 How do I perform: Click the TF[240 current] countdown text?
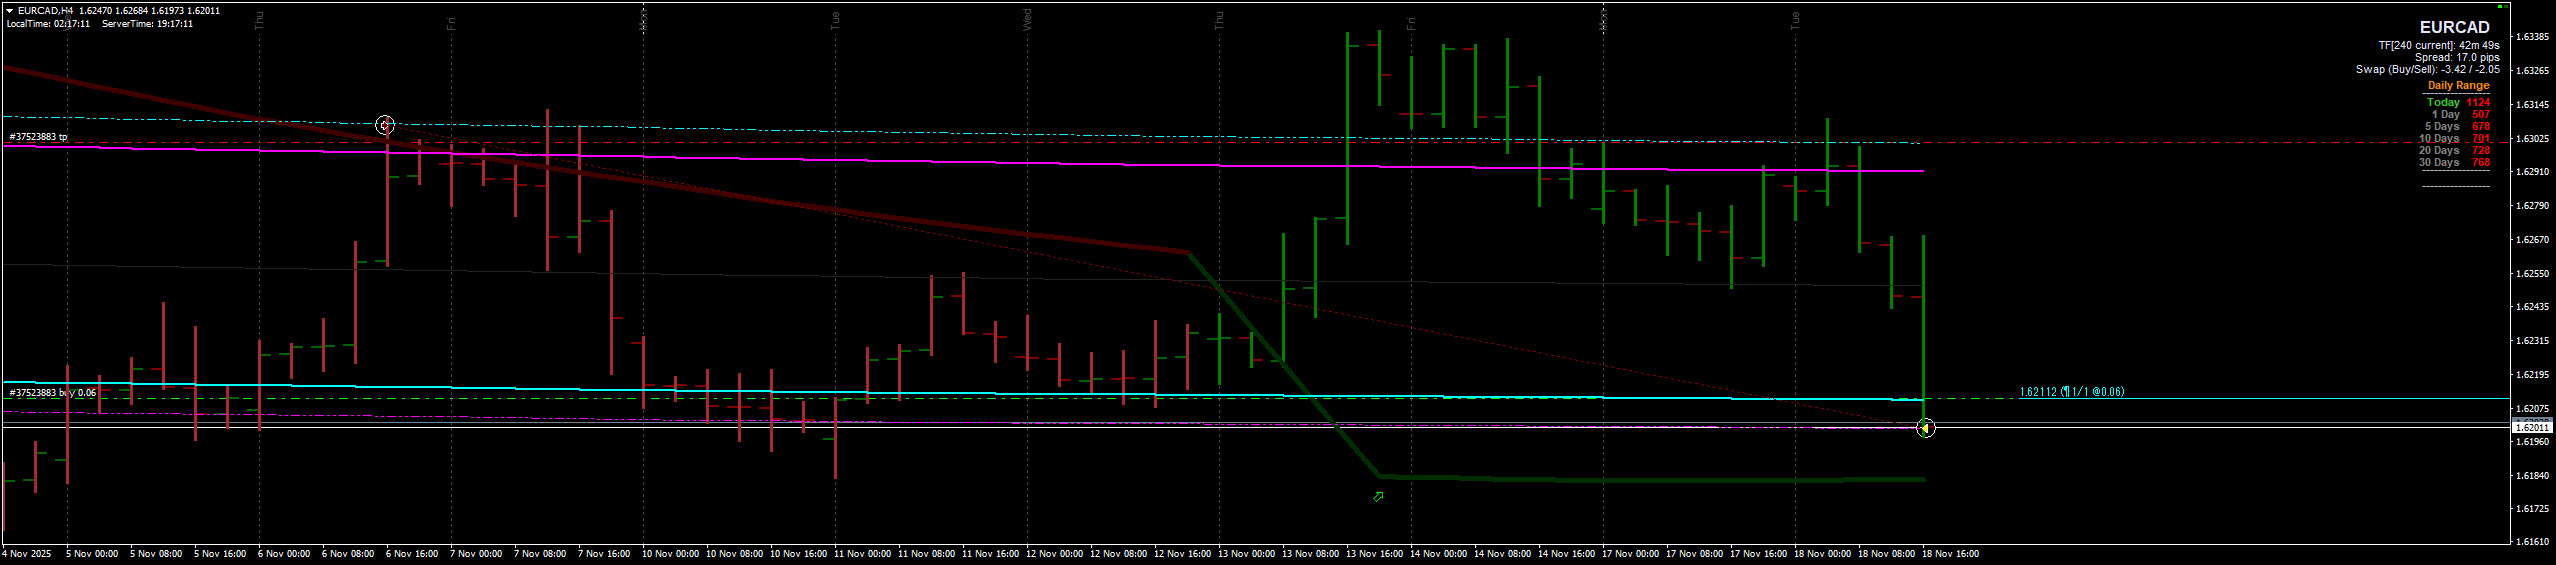click(x=2438, y=45)
